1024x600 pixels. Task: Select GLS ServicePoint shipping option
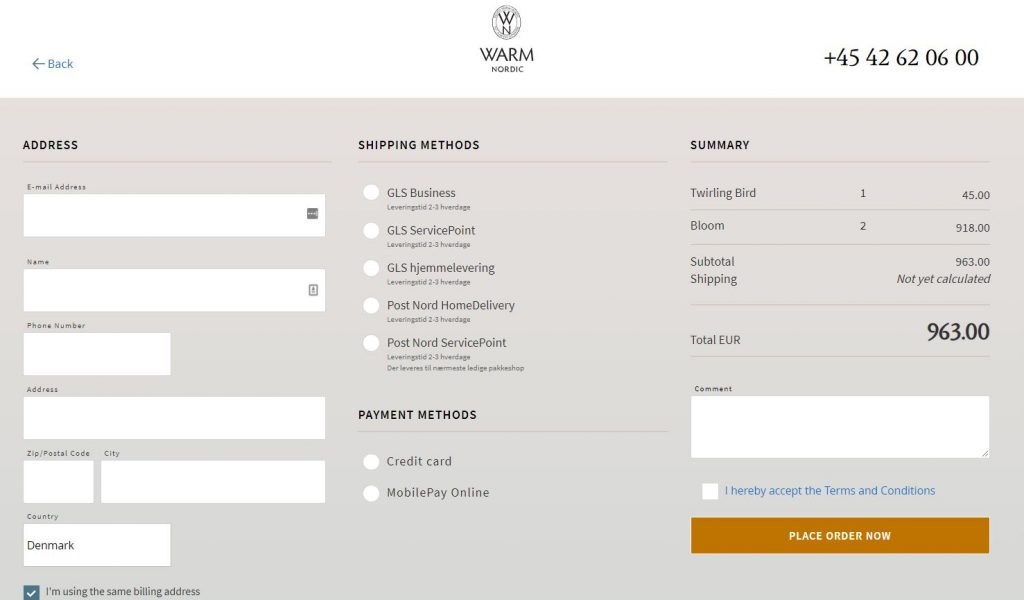click(x=371, y=230)
